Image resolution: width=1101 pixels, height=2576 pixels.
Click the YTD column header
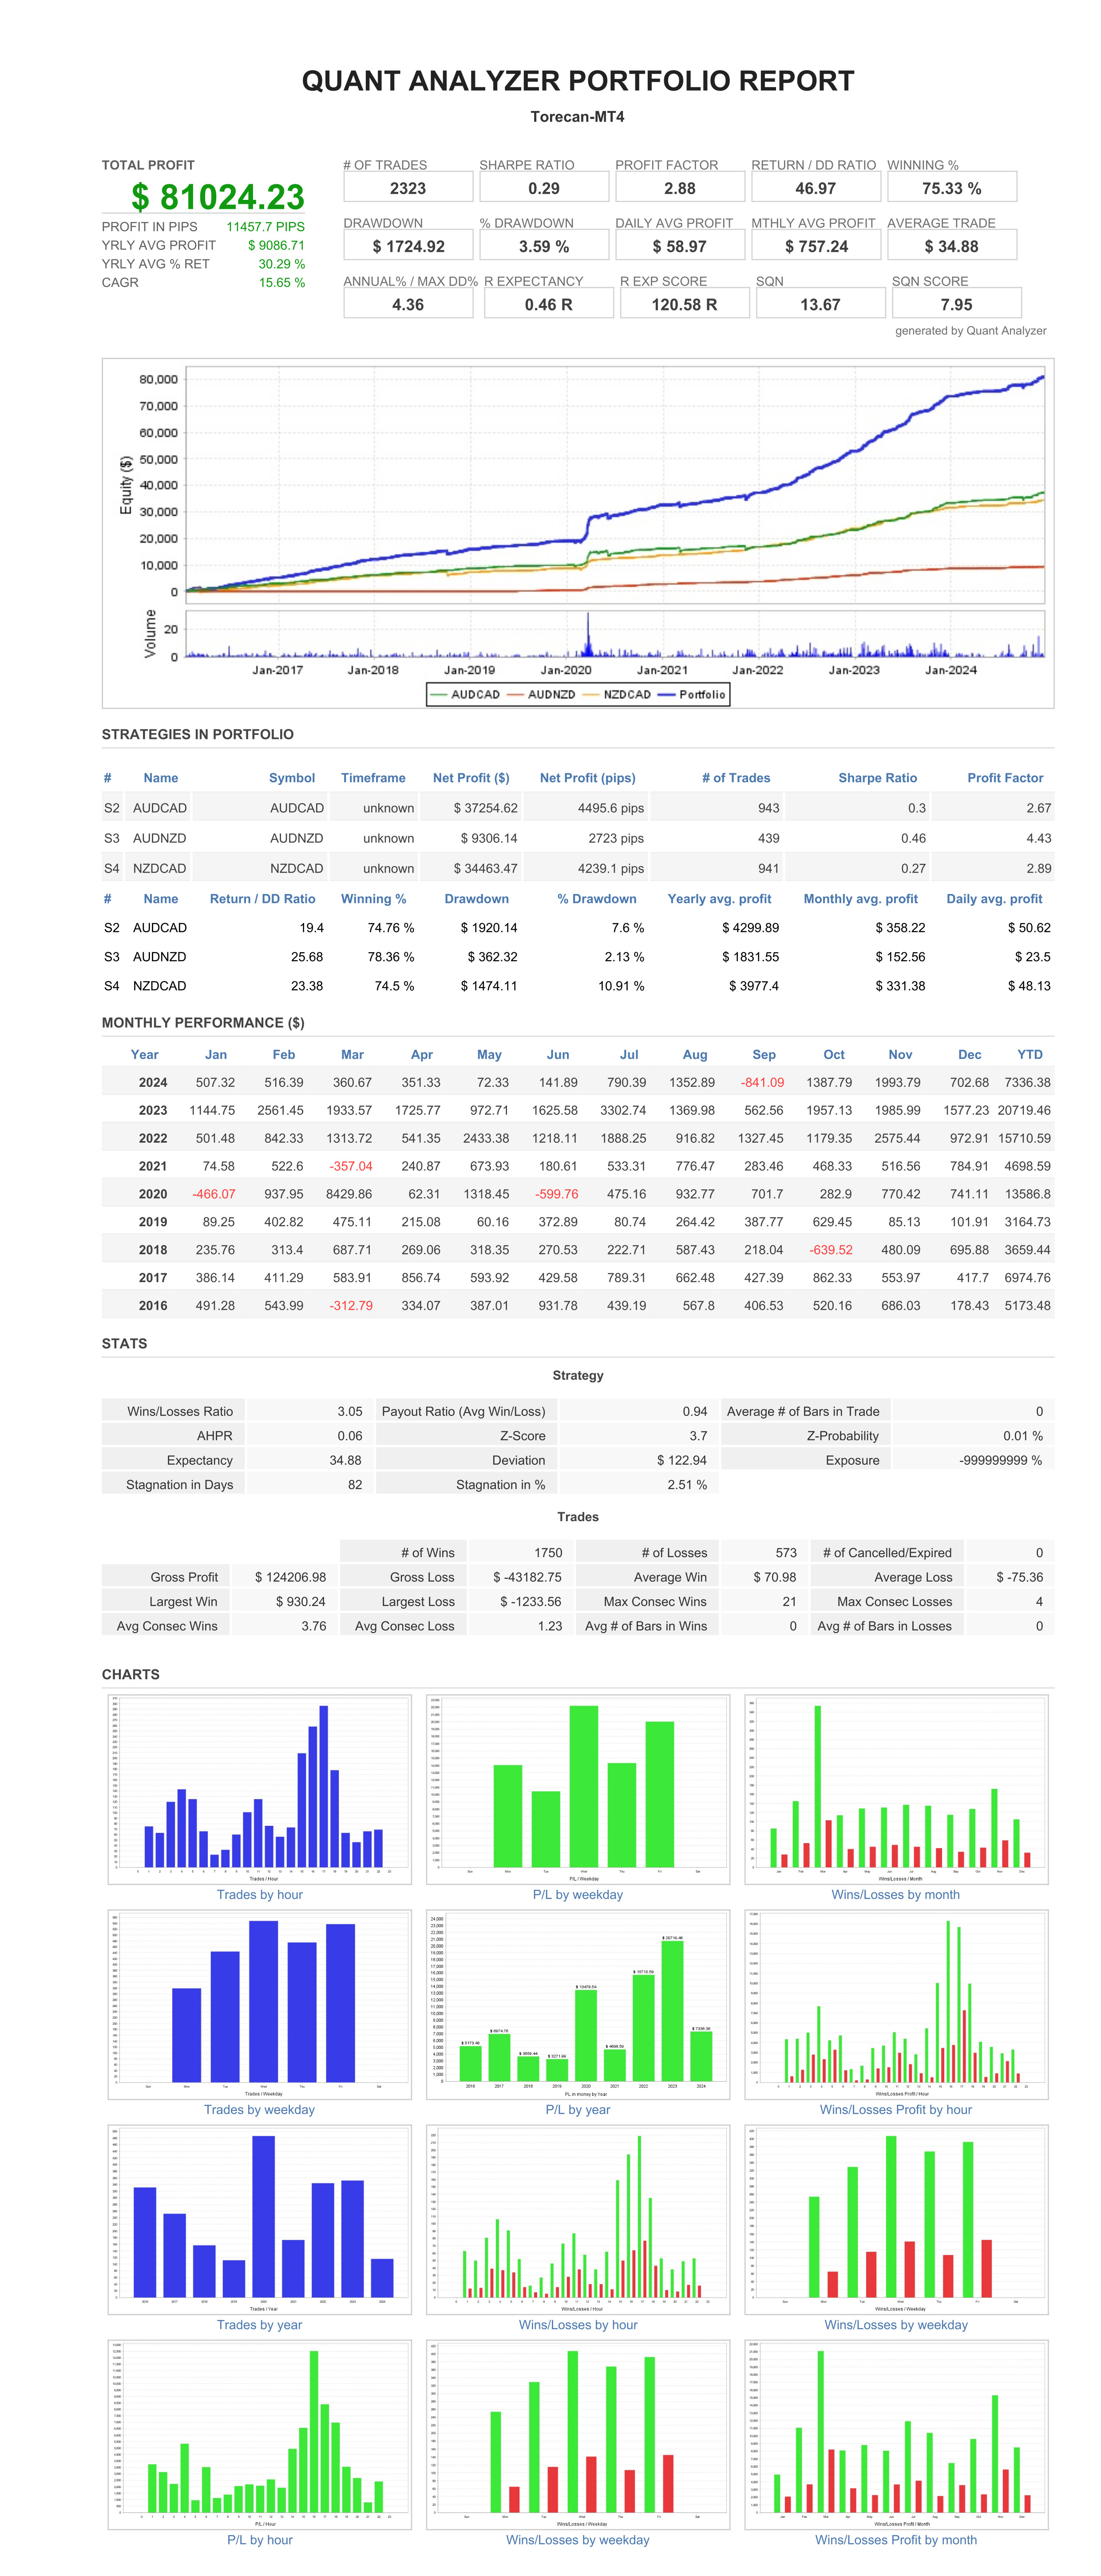click(x=1029, y=1054)
